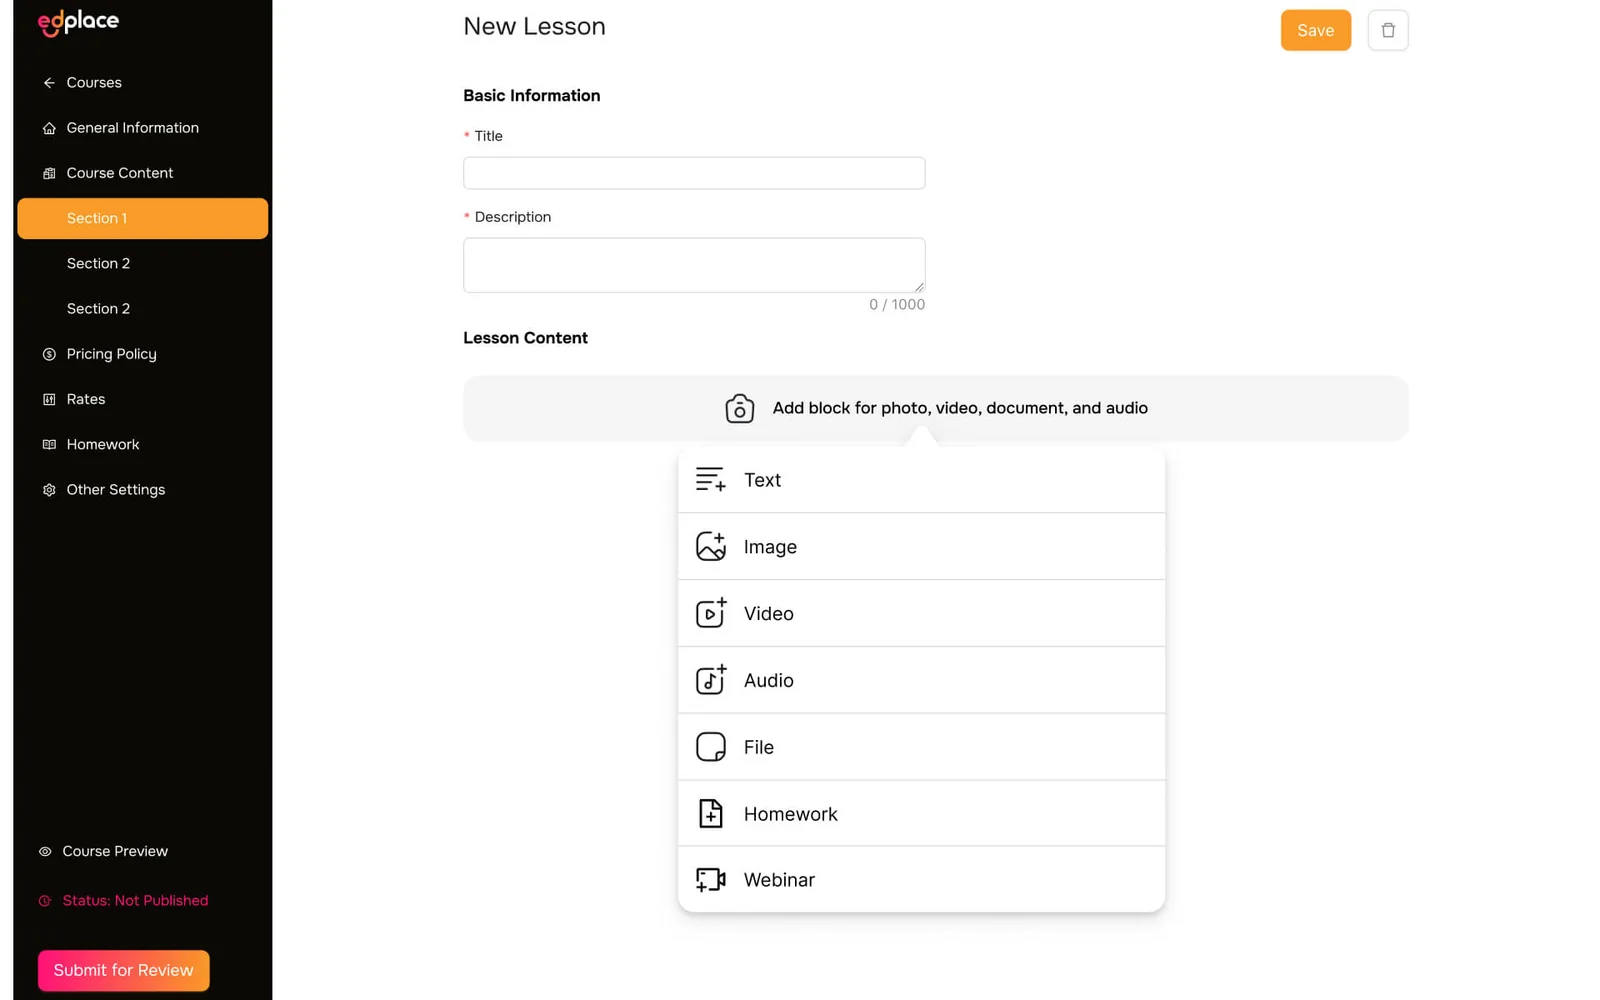This screenshot has width=1600, height=1000.
Task: Choose Audio from the block menu
Action: [921, 680]
